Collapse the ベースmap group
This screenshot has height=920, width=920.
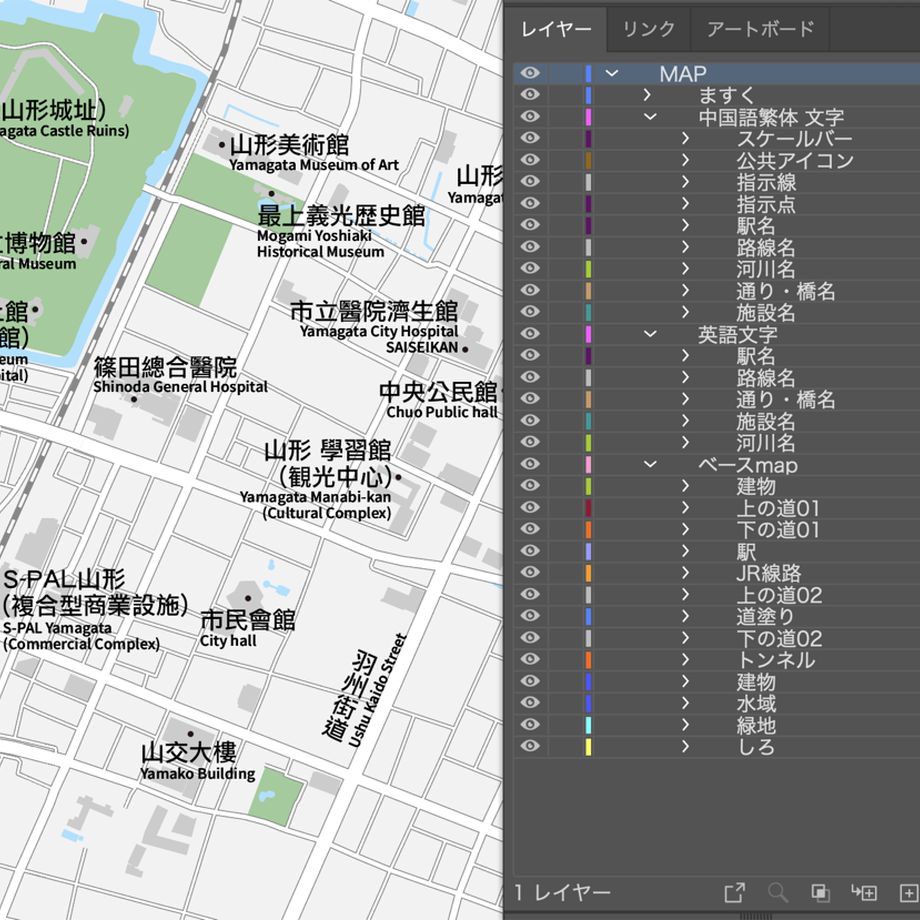[x=650, y=464]
